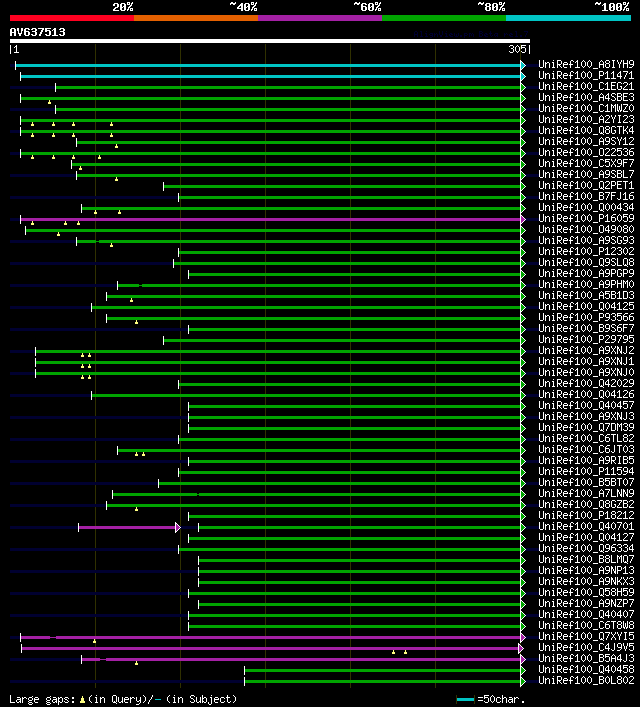Click the UniRef100_Q58H59 label

(x=586, y=592)
